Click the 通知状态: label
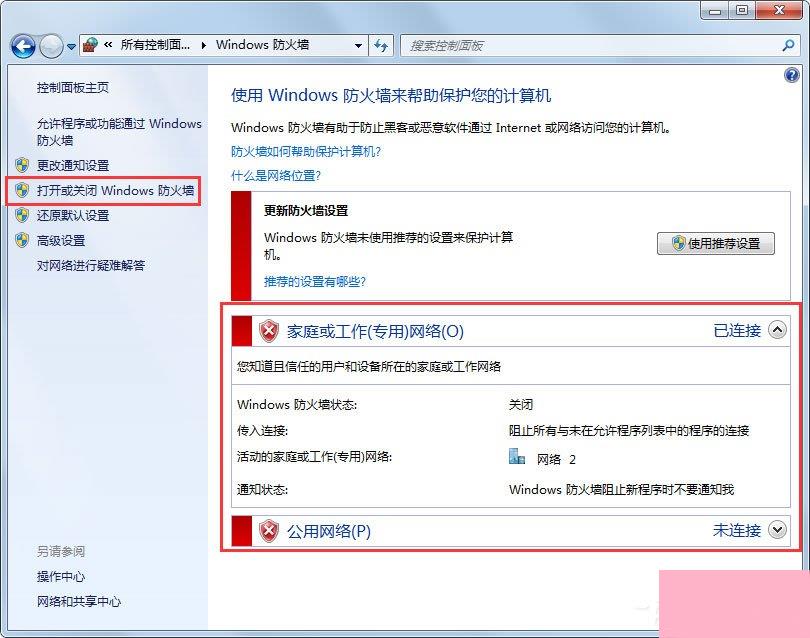810x638 pixels. [x=262, y=490]
